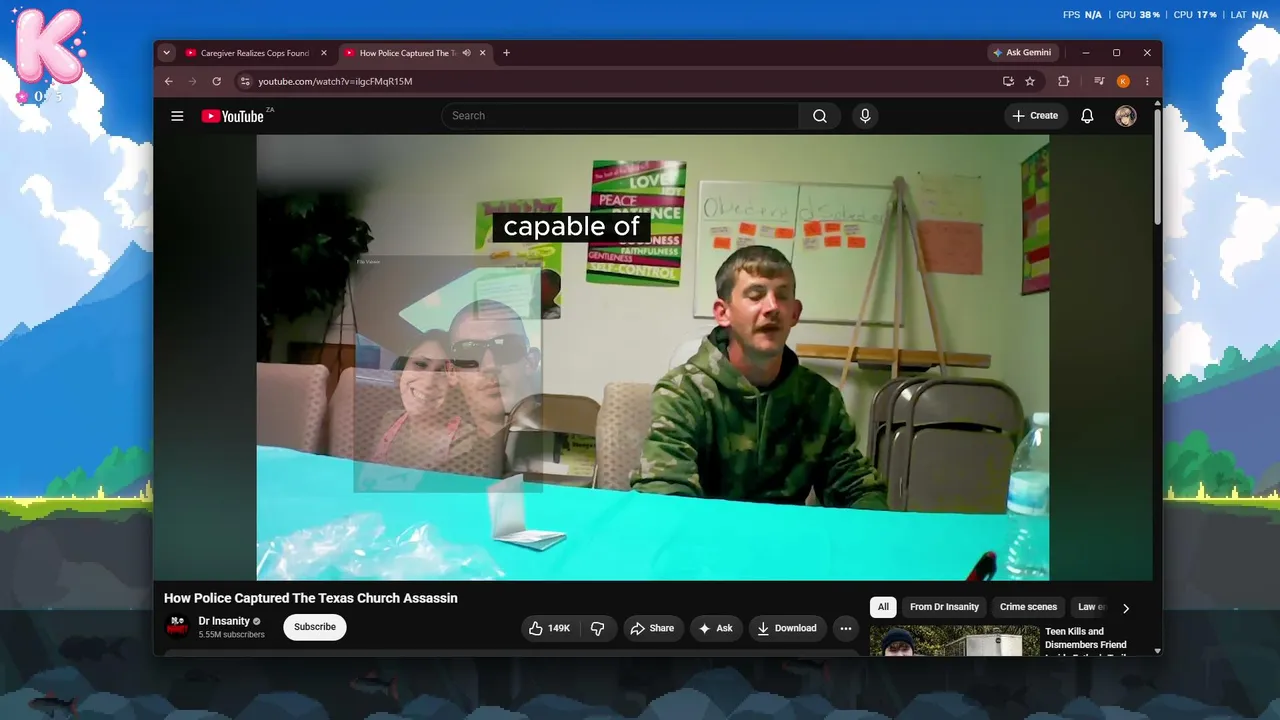
Task: Click the GPU 38% overlay readout
Action: [x=1138, y=15]
